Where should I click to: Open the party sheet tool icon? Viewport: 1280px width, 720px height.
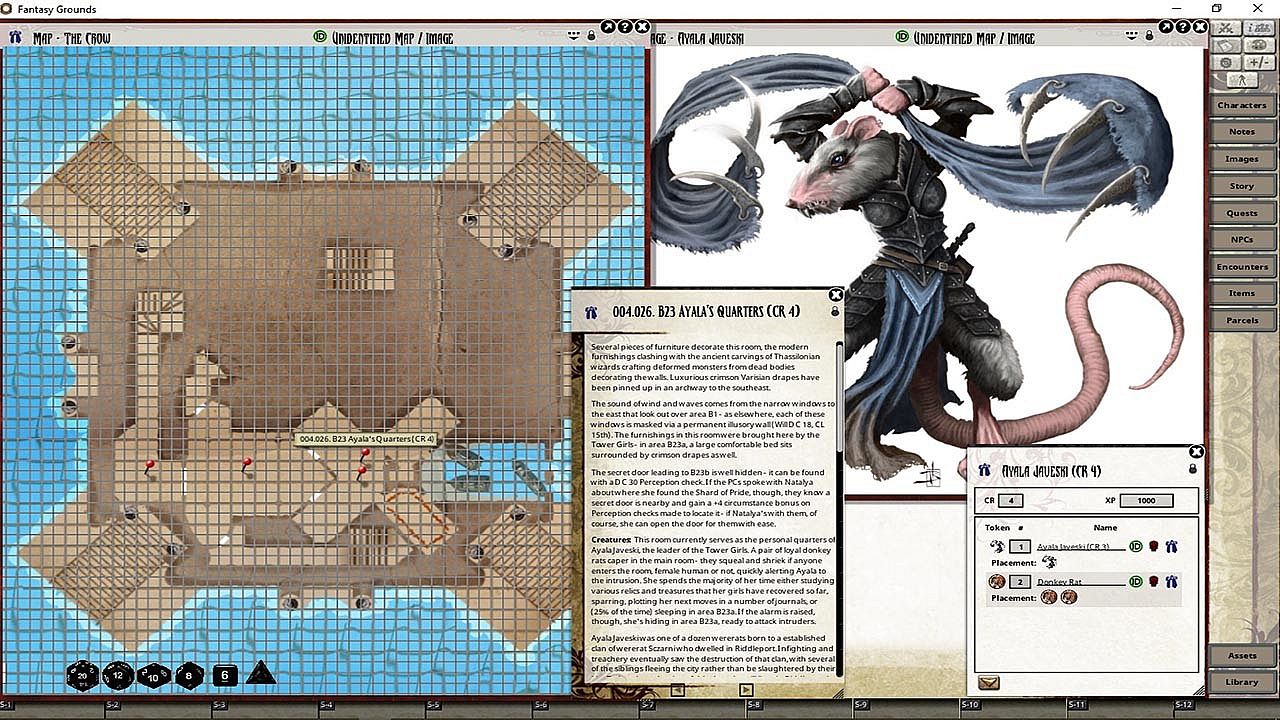1258,28
